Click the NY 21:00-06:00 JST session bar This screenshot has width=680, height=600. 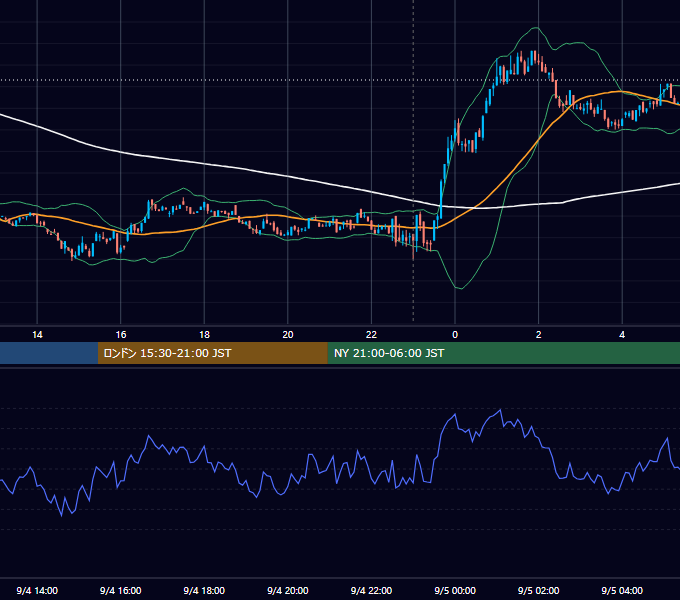coord(503,353)
